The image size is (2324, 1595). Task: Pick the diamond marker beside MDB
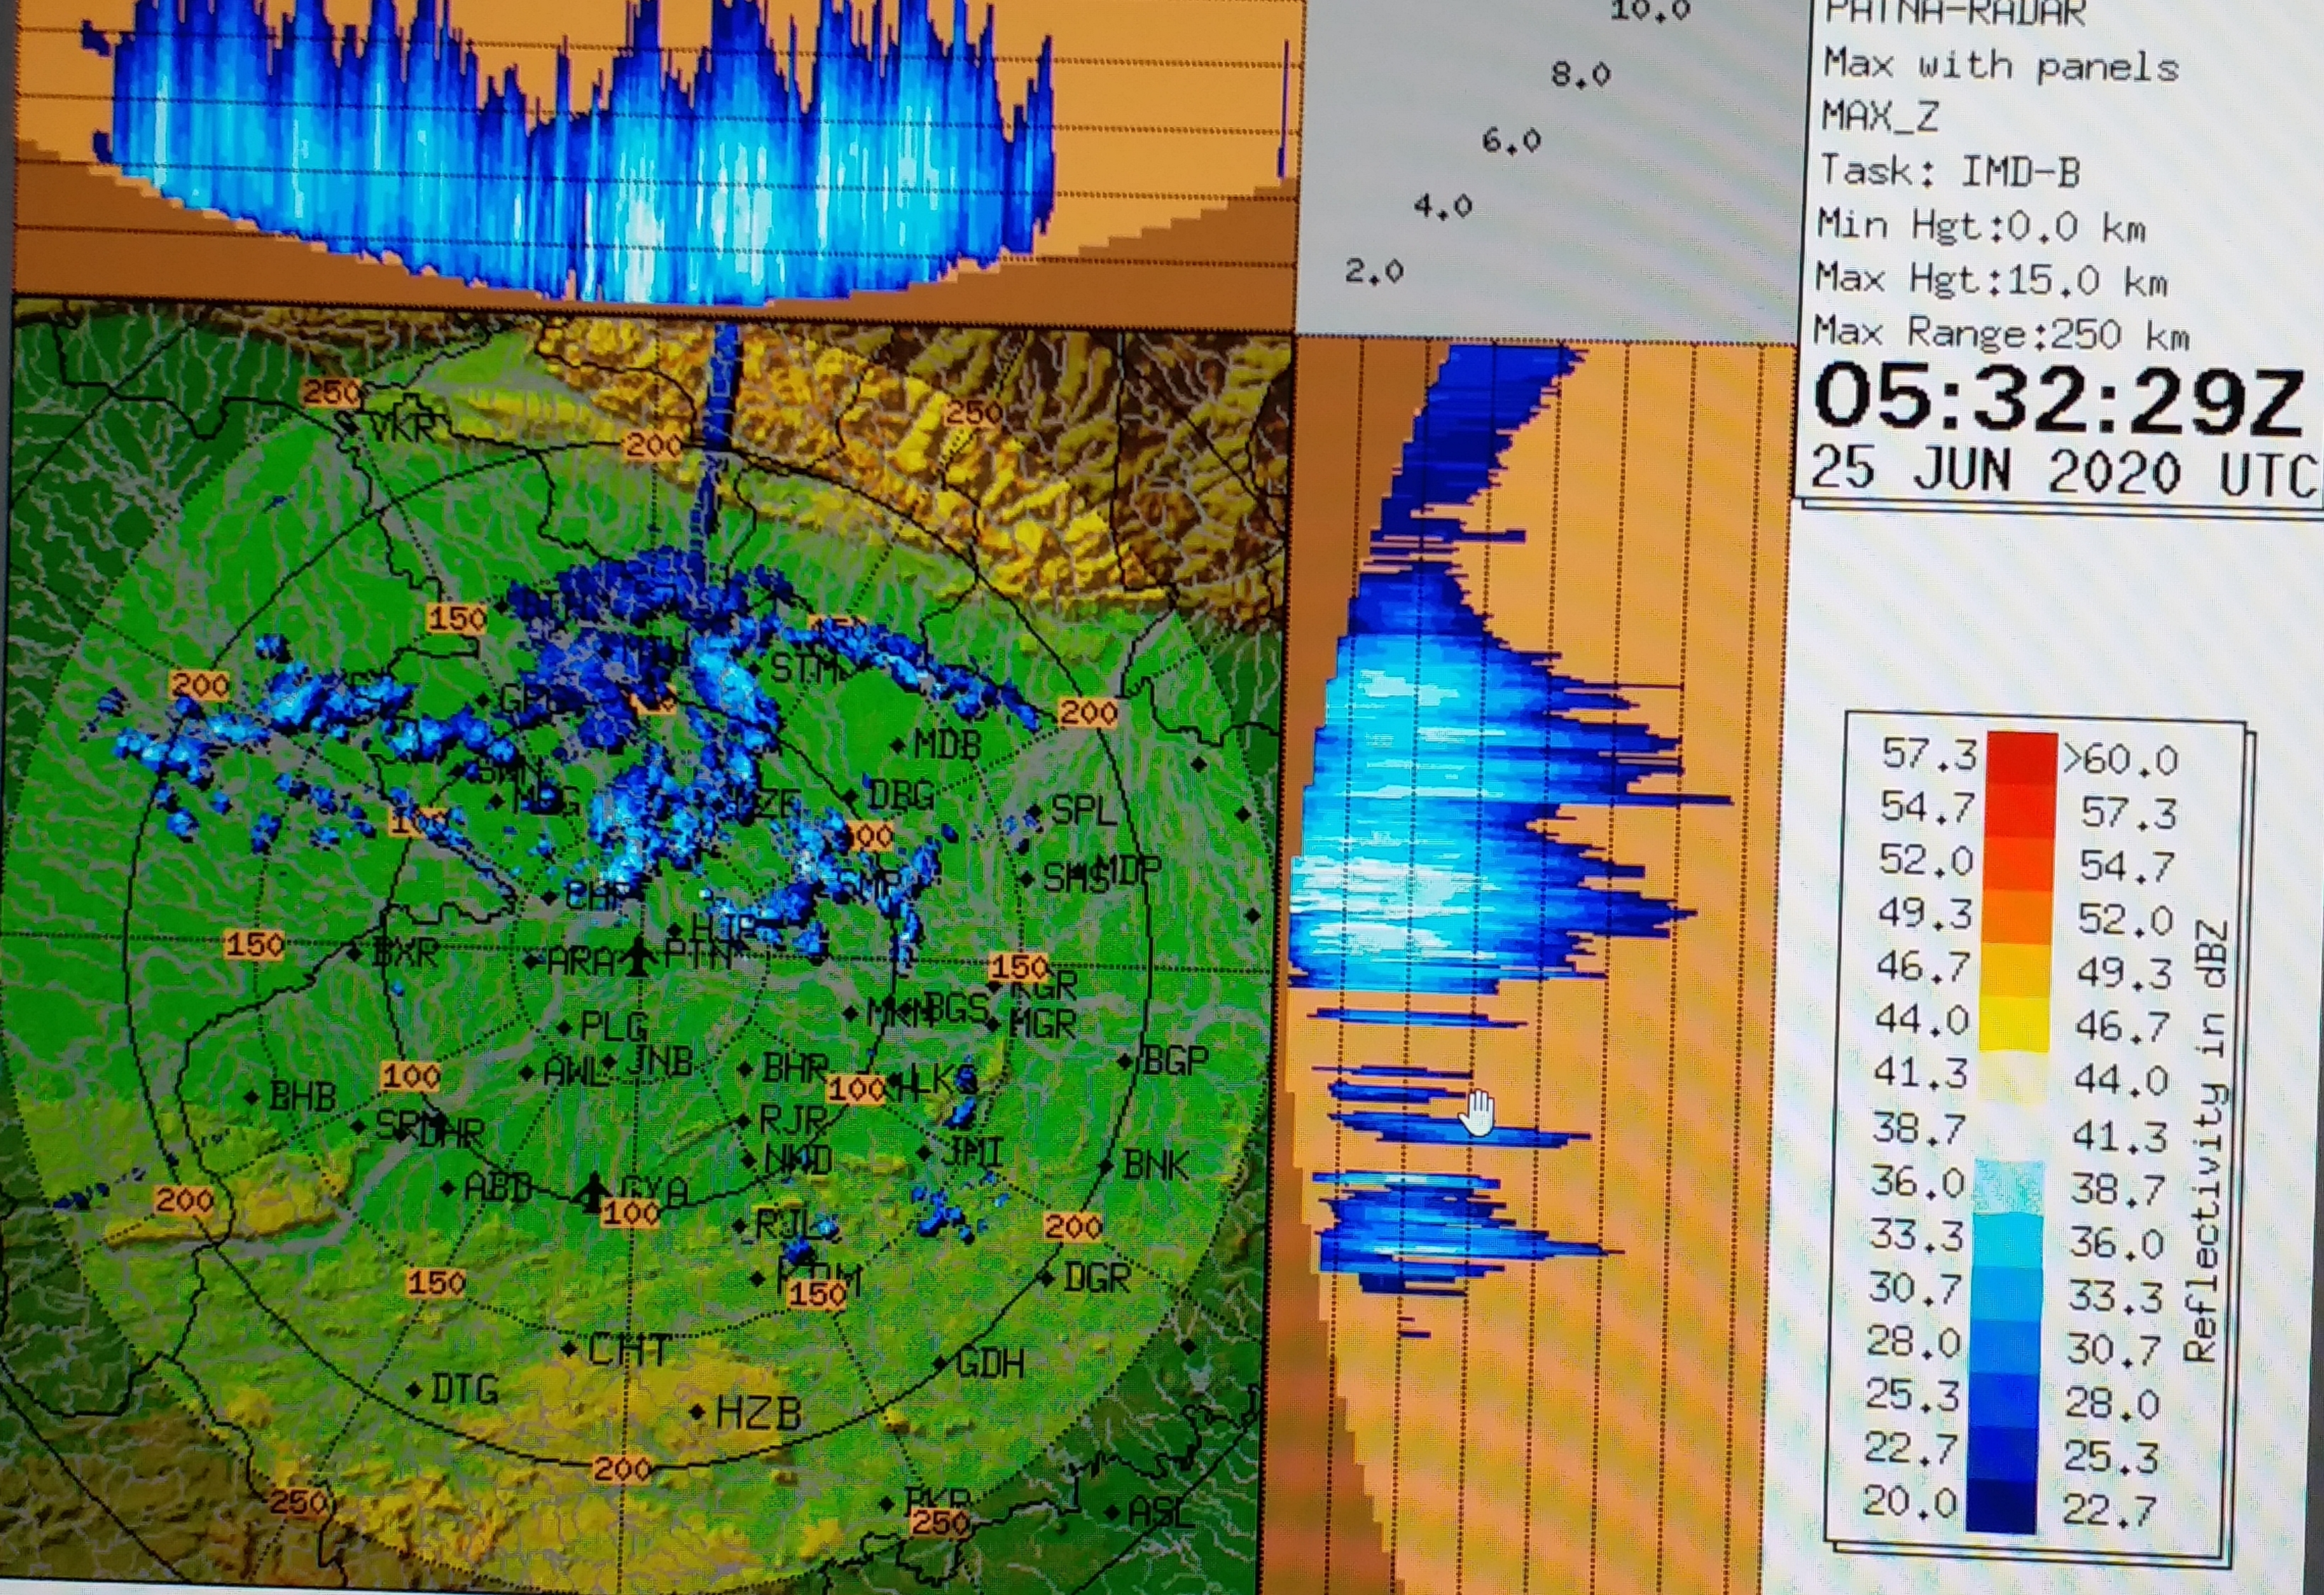[897, 745]
